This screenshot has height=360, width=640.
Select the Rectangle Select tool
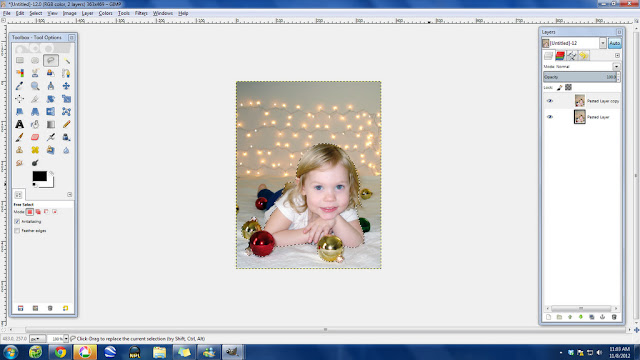pyautogui.click(x=20, y=60)
